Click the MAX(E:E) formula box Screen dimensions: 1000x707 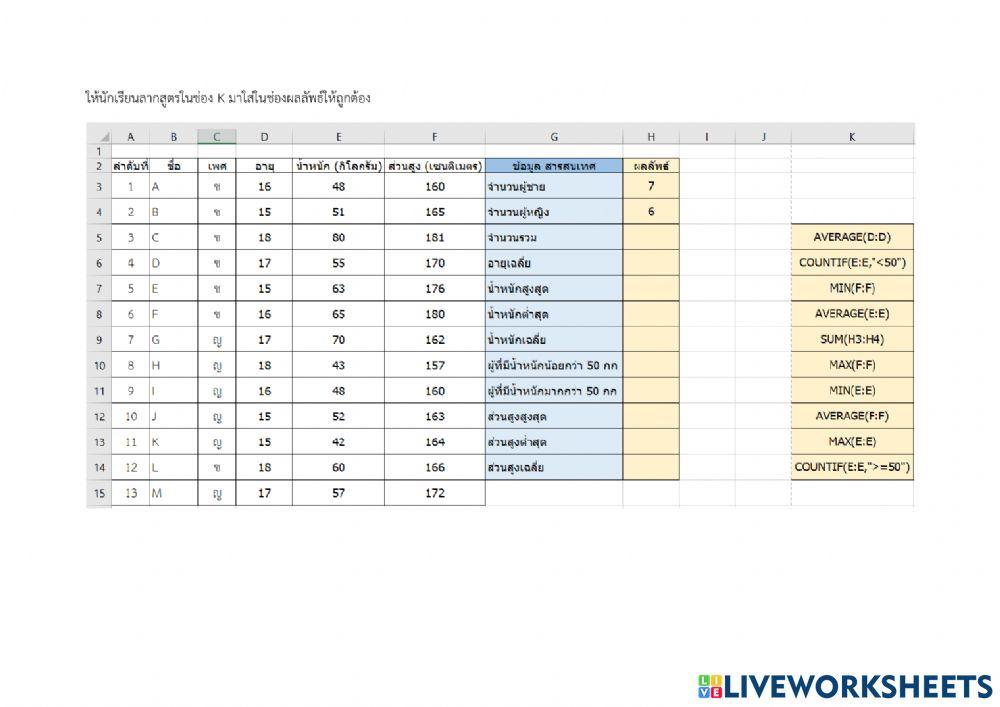coord(851,441)
